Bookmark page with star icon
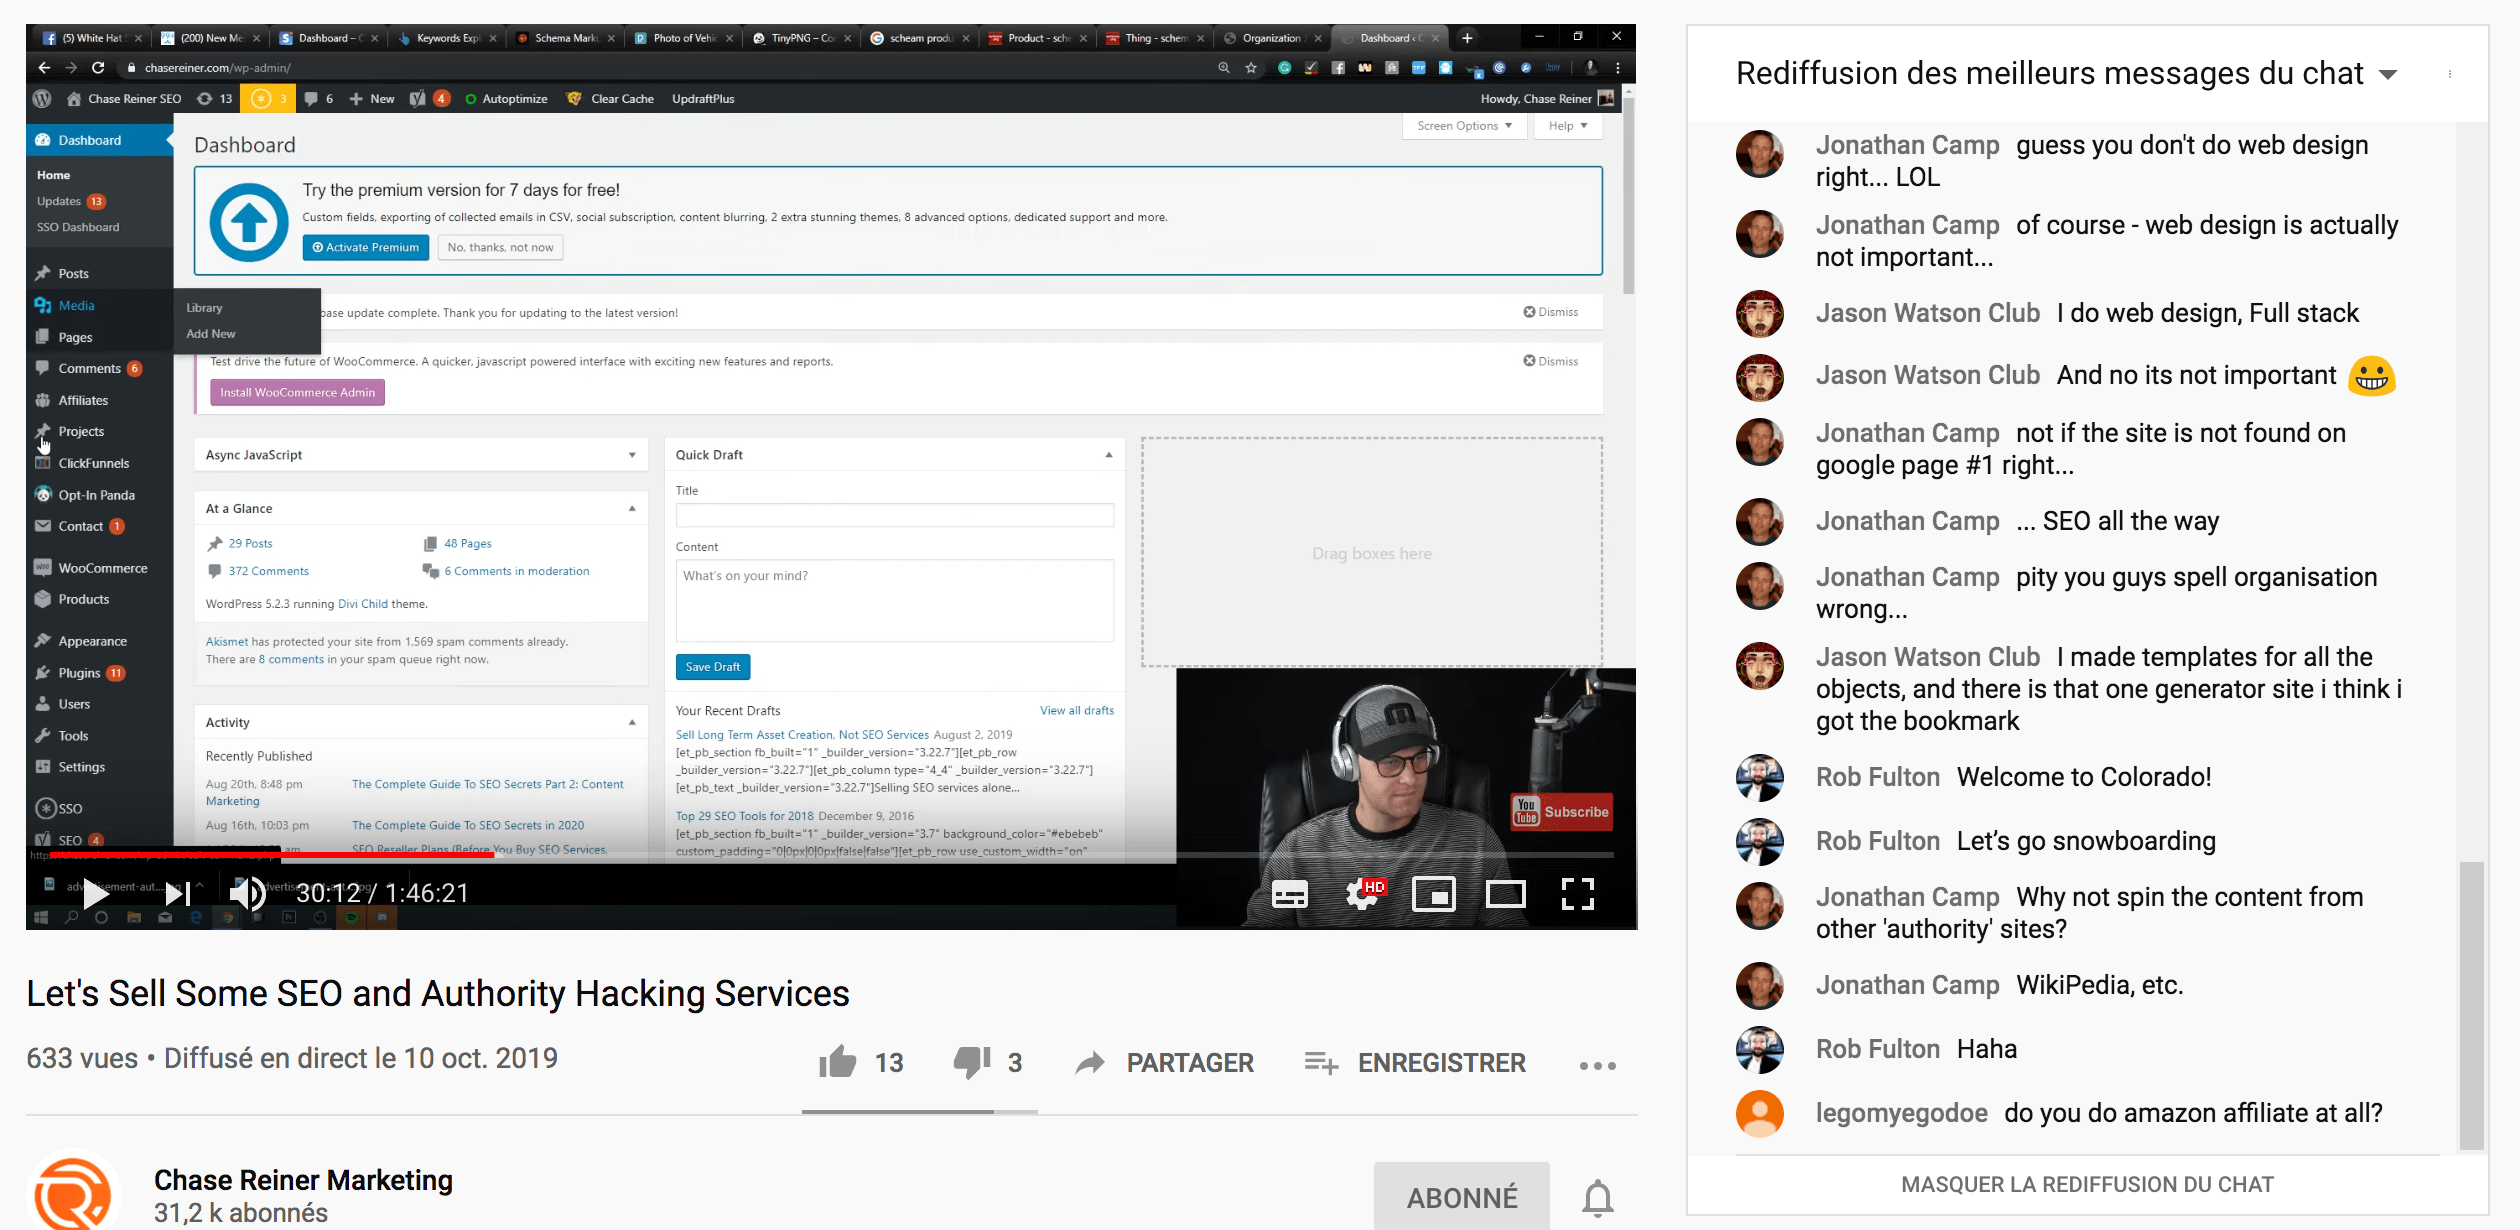This screenshot has height=1230, width=2520. [1251, 67]
